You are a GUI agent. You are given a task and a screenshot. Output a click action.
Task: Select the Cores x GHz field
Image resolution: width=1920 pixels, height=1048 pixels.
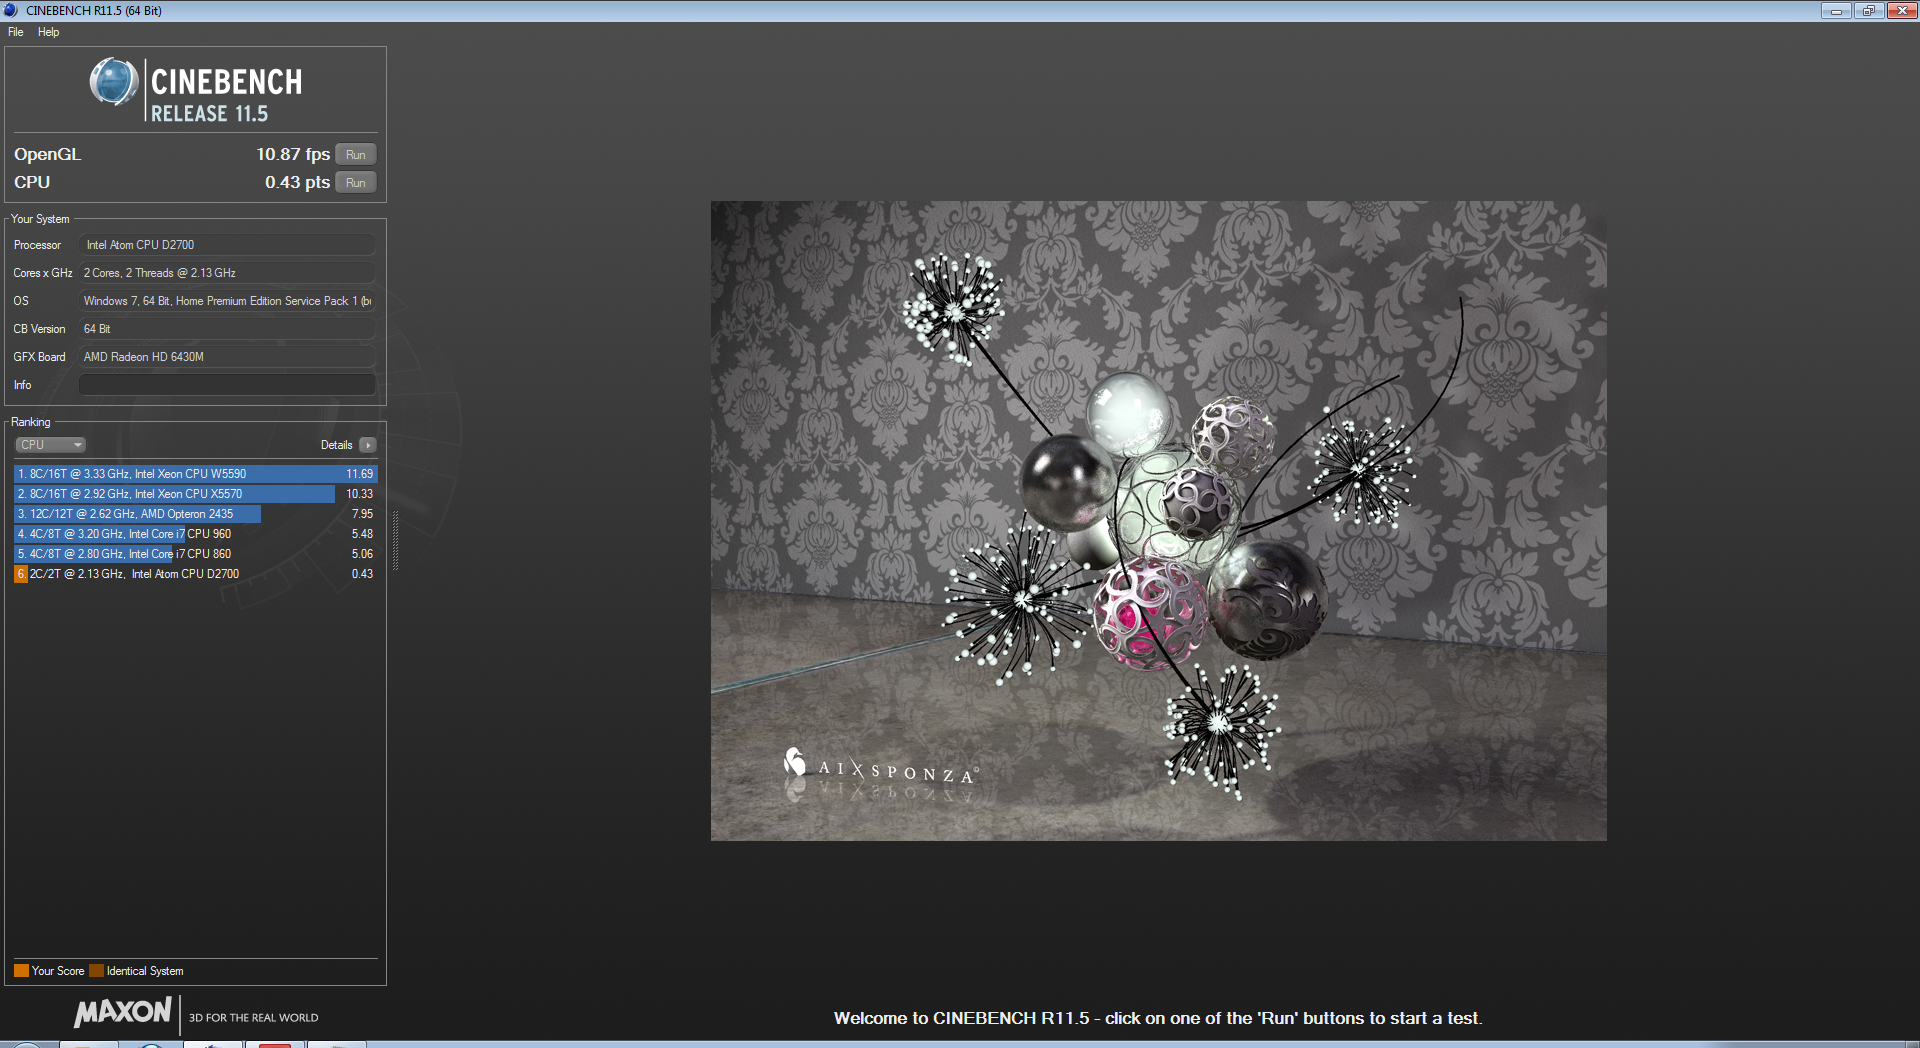[x=227, y=273]
